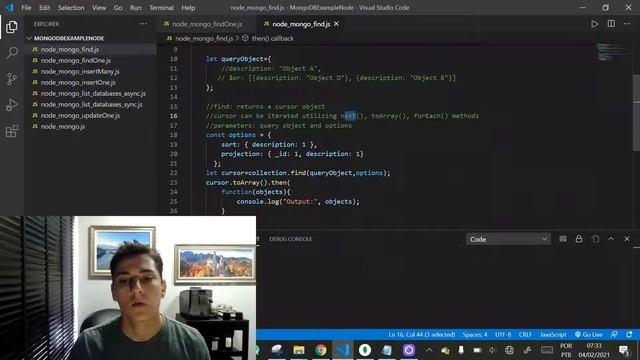Start Go Live server

(x=588, y=335)
